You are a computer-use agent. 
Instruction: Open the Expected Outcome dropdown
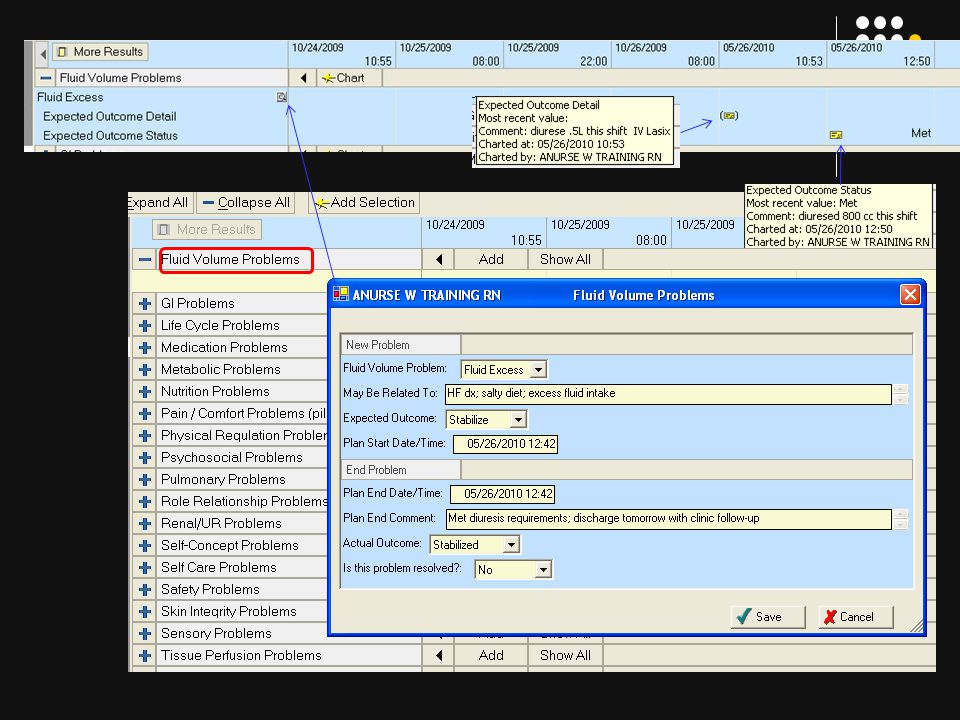click(x=518, y=419)
